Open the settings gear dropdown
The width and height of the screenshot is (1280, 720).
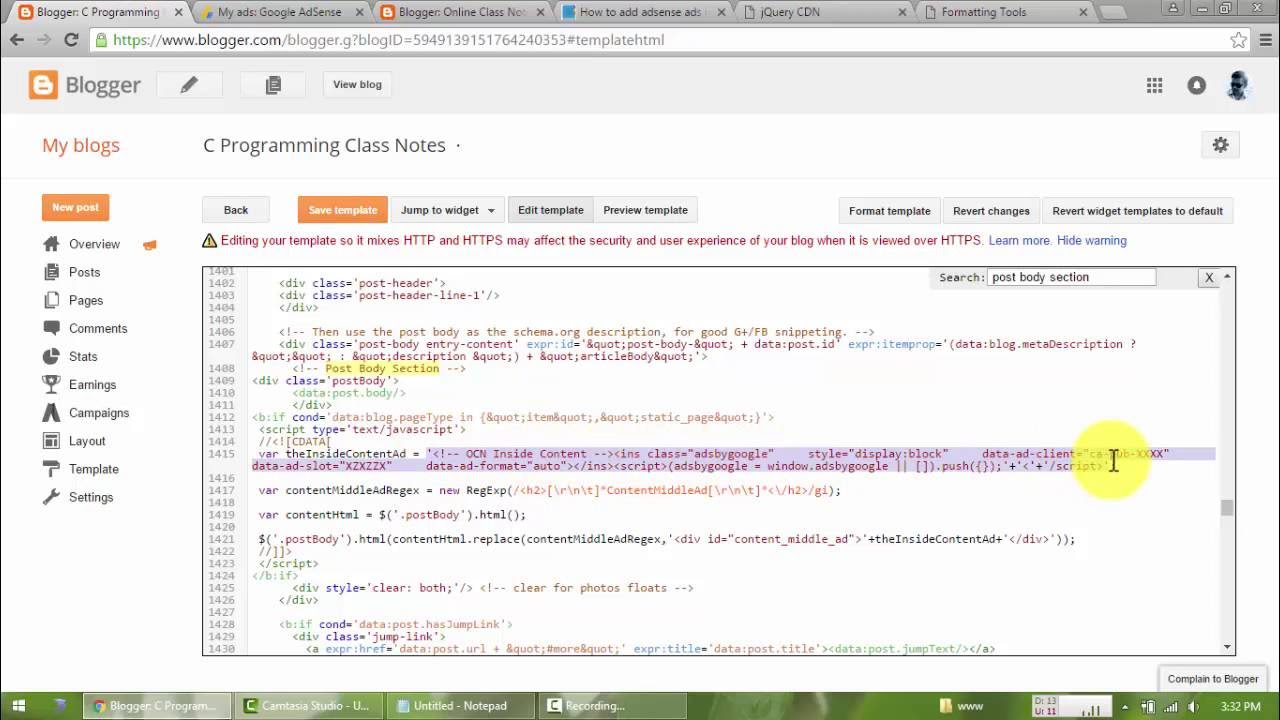pyautogui.click(x=1220, y=145)
